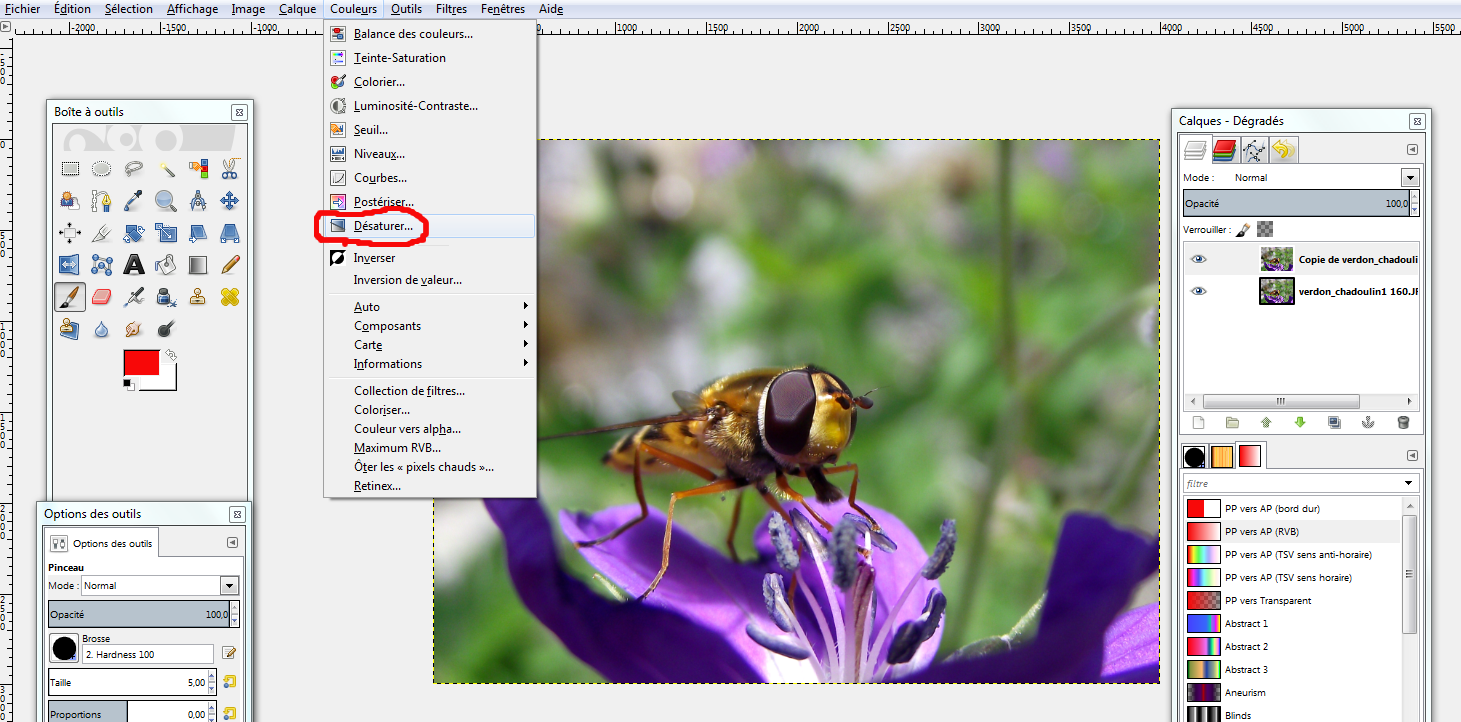
Task: Select the Smudge finger tool
Action: click(134, 328)
